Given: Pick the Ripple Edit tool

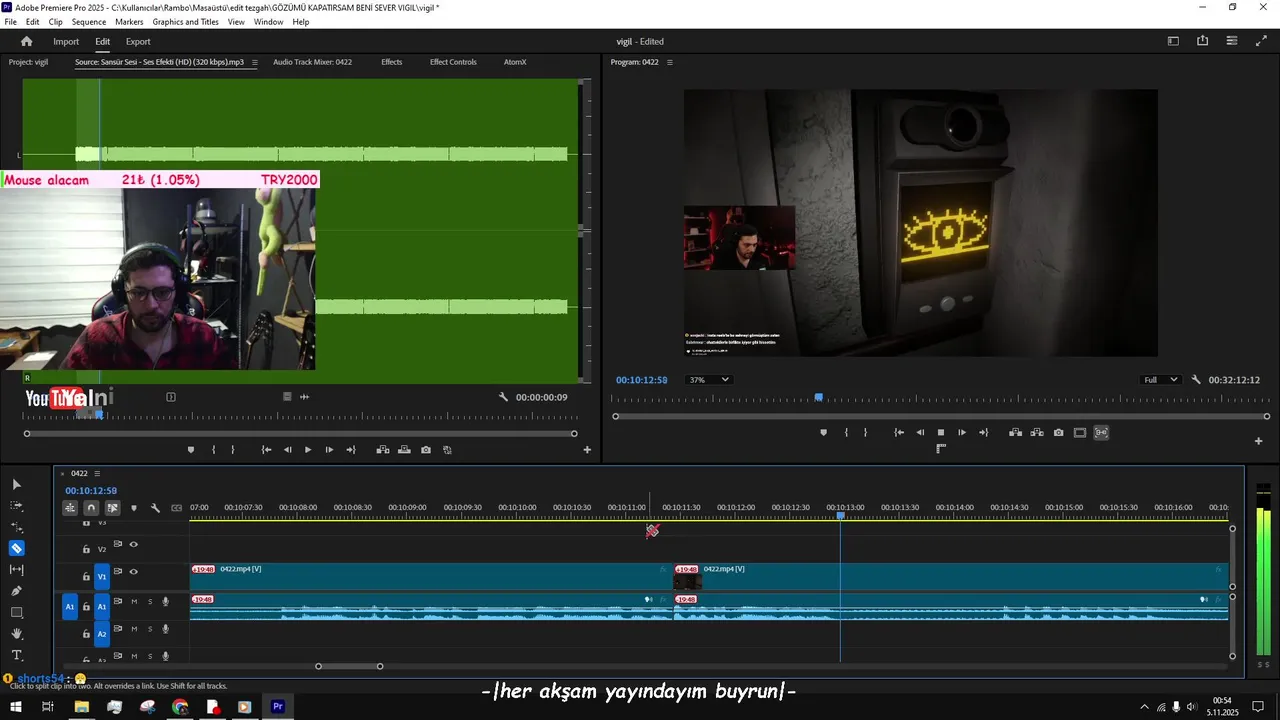Looking at the screenshot, I should (16, 527).
